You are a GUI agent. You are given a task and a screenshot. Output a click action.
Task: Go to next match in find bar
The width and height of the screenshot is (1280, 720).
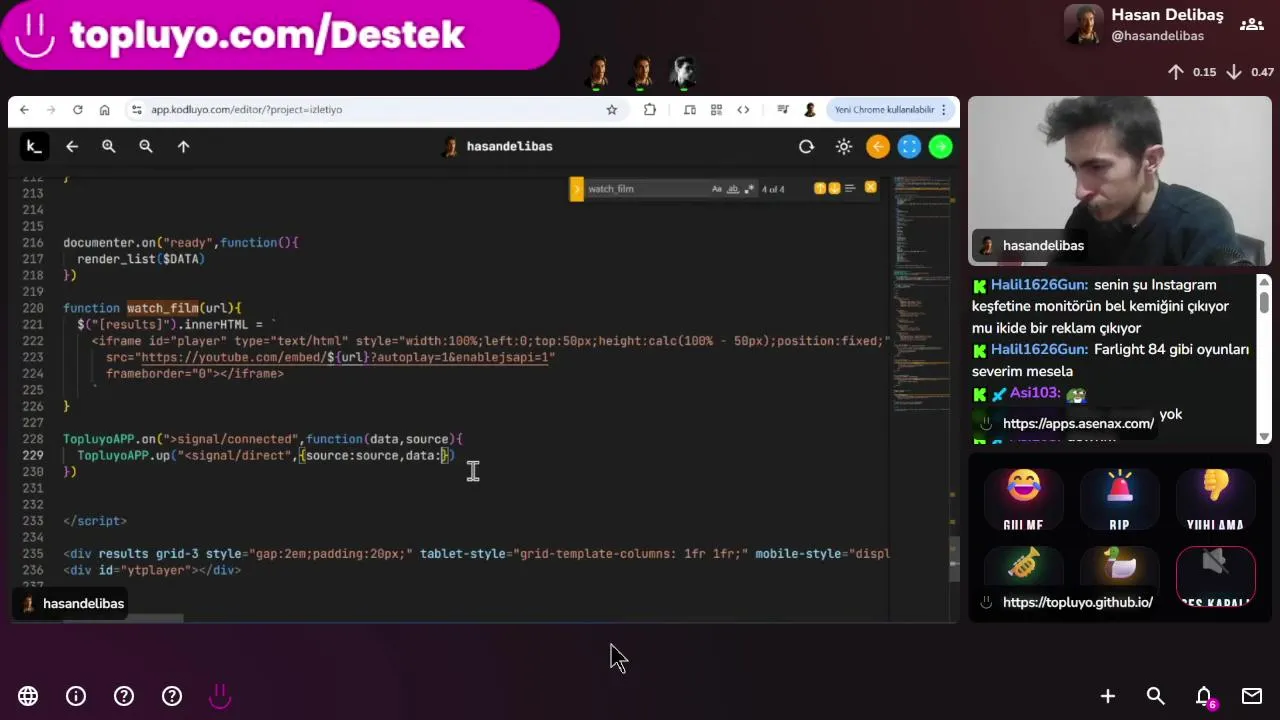pyautogui.click(x=834, y=188)
